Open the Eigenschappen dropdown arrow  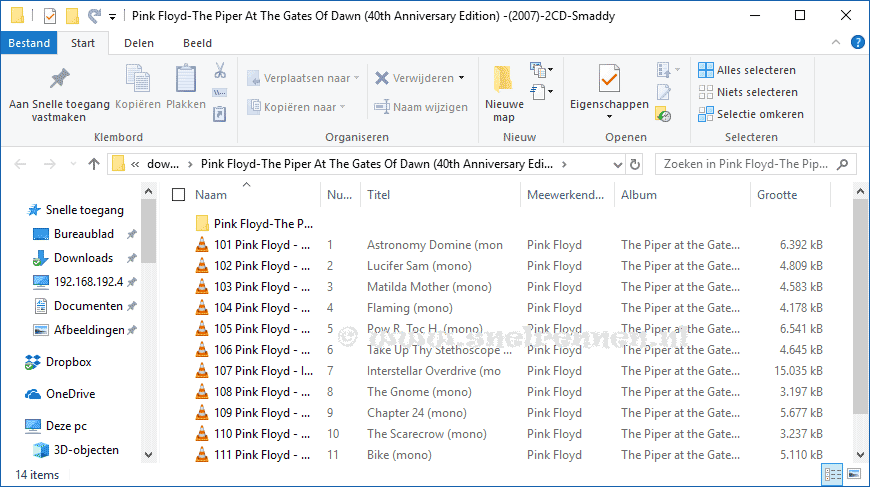click(609, 116)
